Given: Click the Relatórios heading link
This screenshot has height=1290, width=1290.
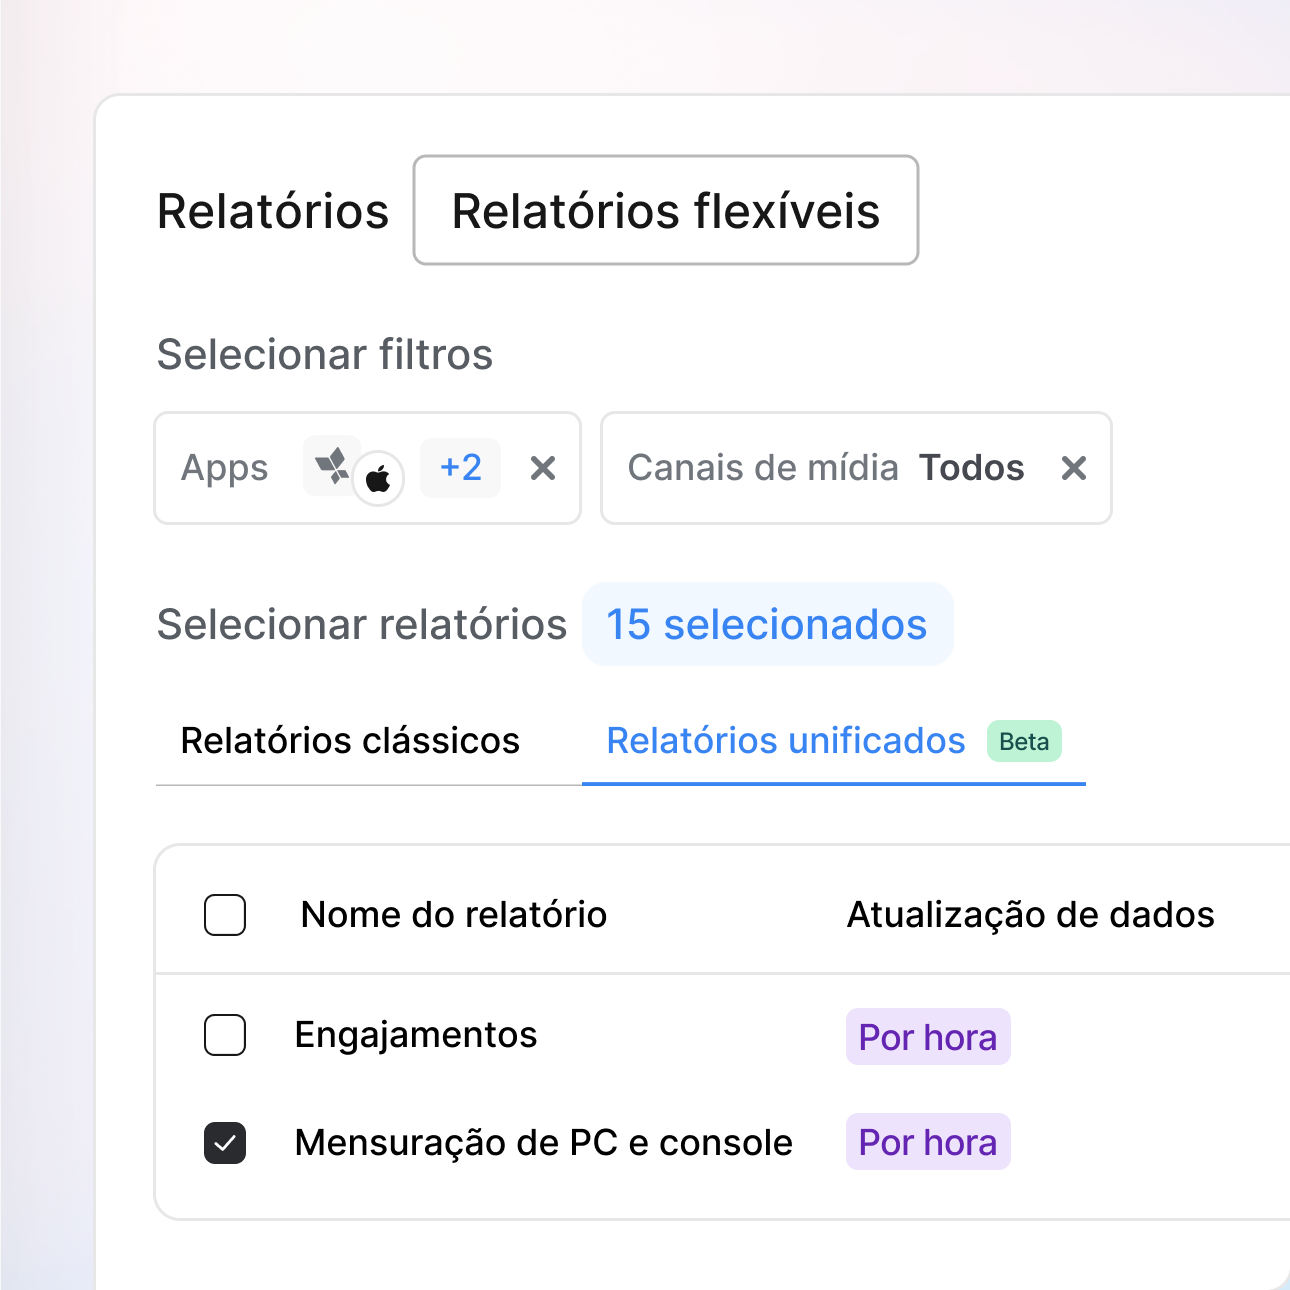Looking at the screenshot, I should point(273,211).
